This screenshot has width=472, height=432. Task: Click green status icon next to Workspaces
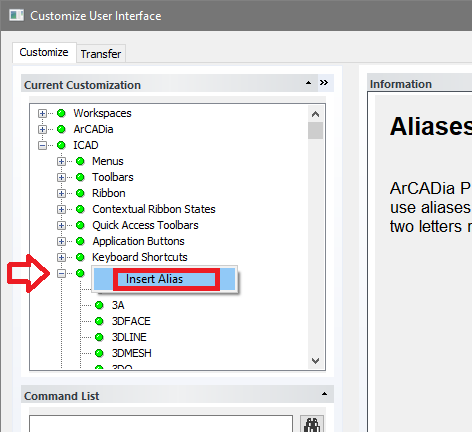61,113
